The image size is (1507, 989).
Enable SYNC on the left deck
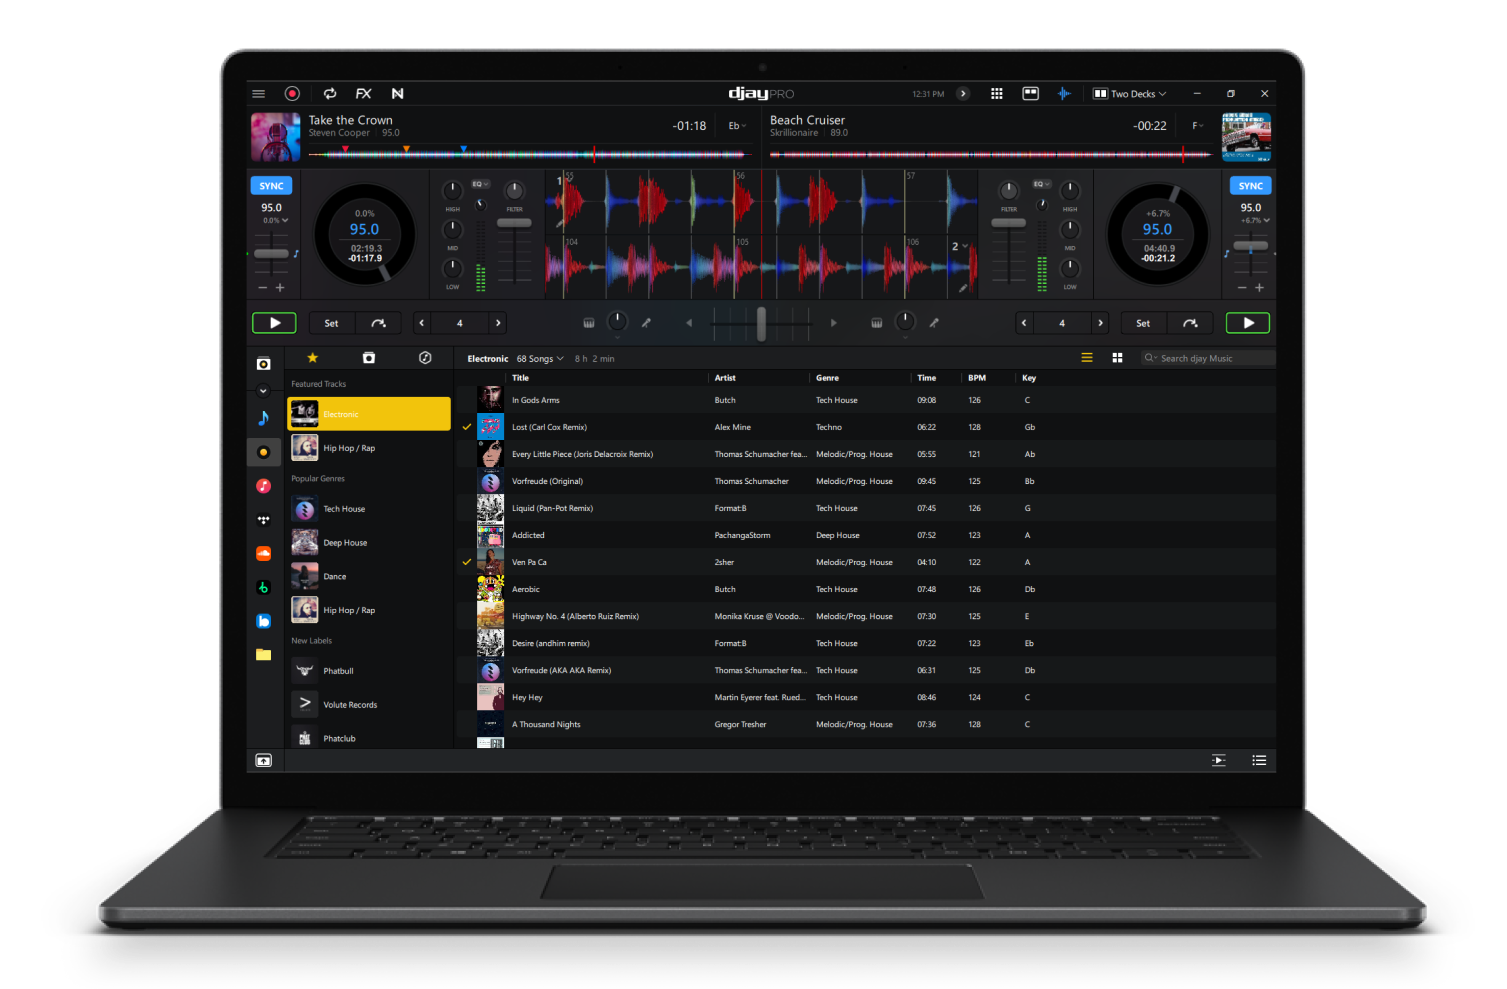coord(271,185)
